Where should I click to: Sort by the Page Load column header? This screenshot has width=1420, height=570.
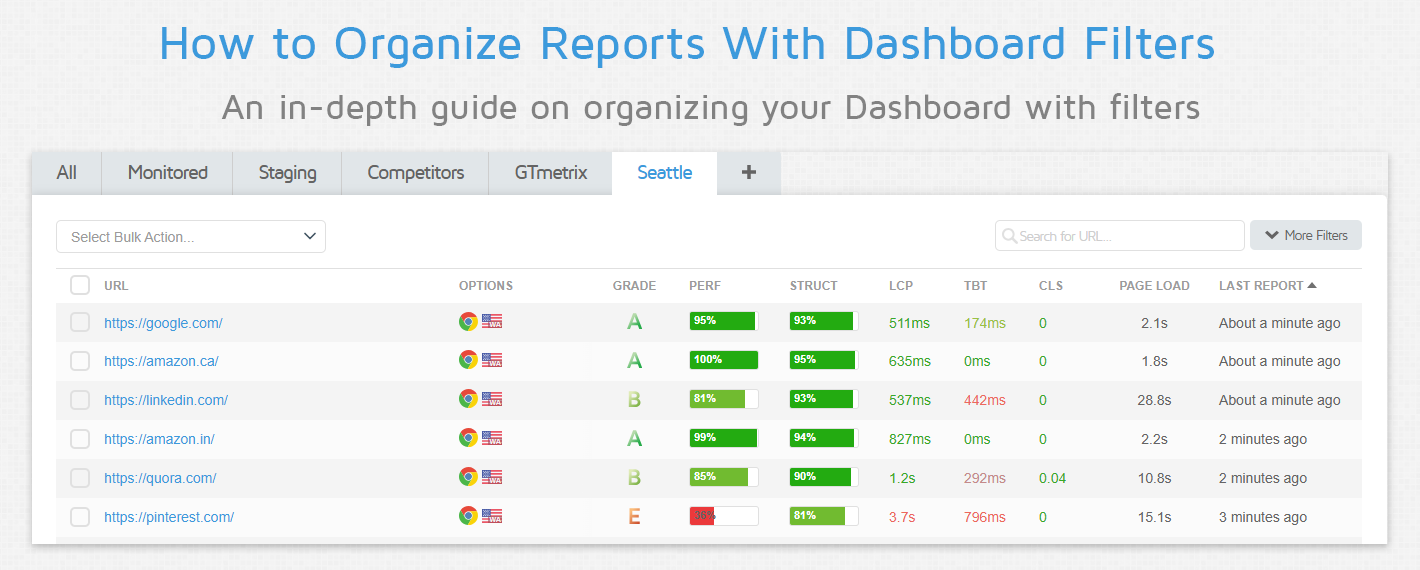click(x=1154, y=286)
